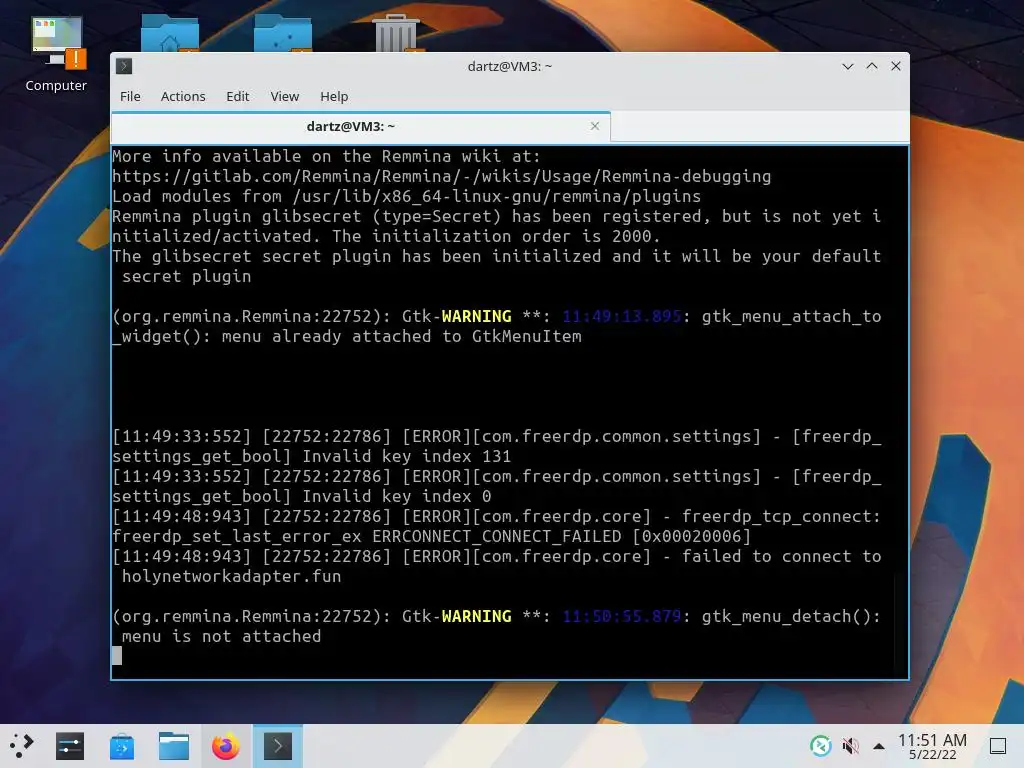Launch the Discover software center
The width and height of the screenshot is (1024, 768).
click(122, 746)
